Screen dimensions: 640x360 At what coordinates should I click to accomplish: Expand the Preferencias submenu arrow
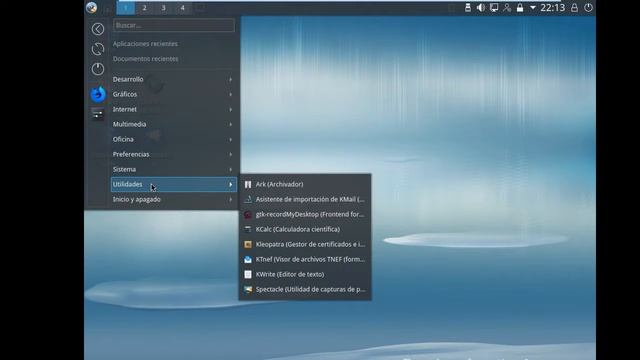[231, 154]
